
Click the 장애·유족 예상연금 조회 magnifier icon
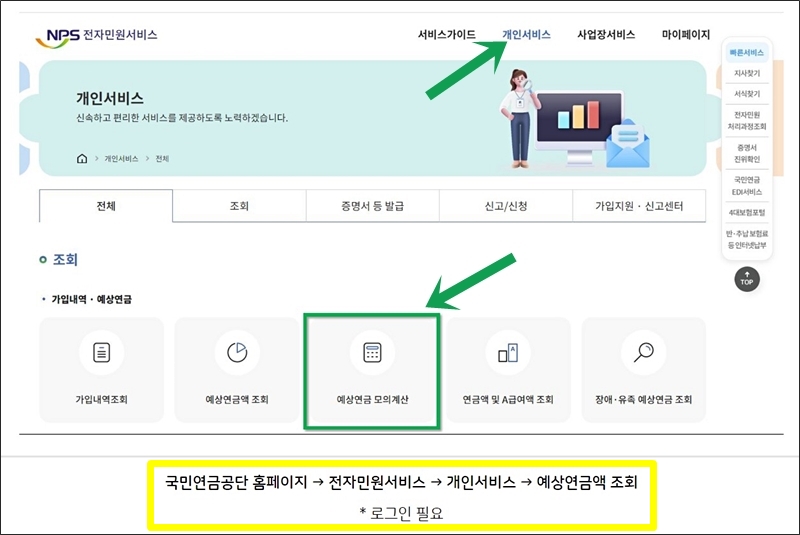click(x=643, y=352)
